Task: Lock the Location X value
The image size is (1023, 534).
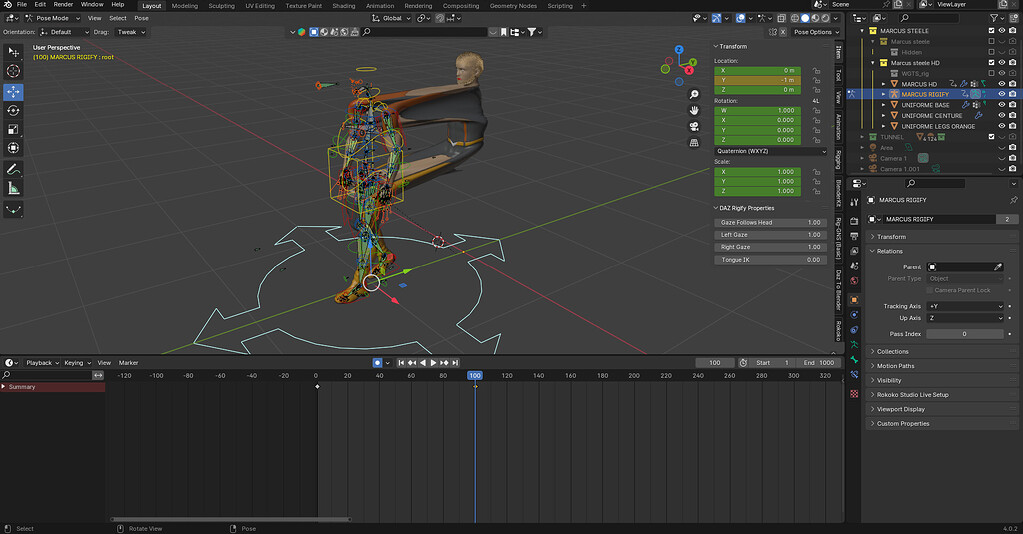Action: point(816,71)
